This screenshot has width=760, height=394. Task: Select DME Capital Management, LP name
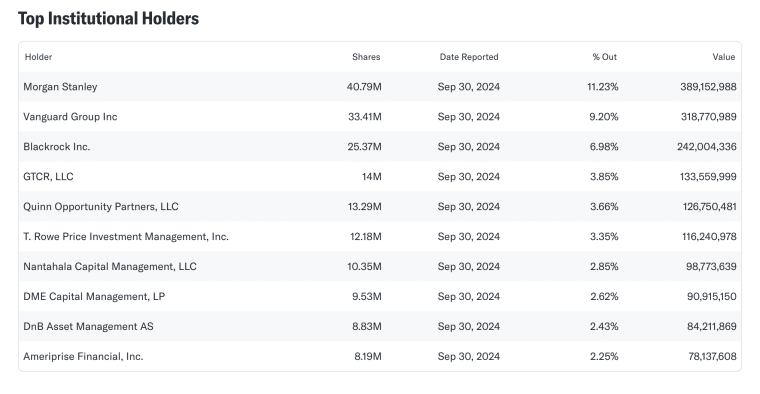point(94,297)
